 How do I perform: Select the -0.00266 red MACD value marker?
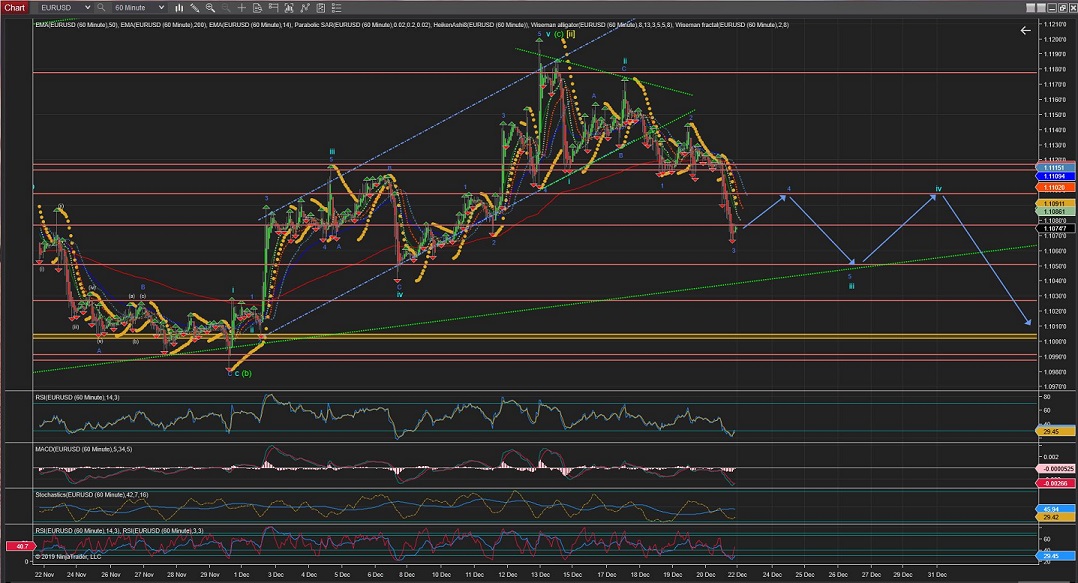[1055, 483]
